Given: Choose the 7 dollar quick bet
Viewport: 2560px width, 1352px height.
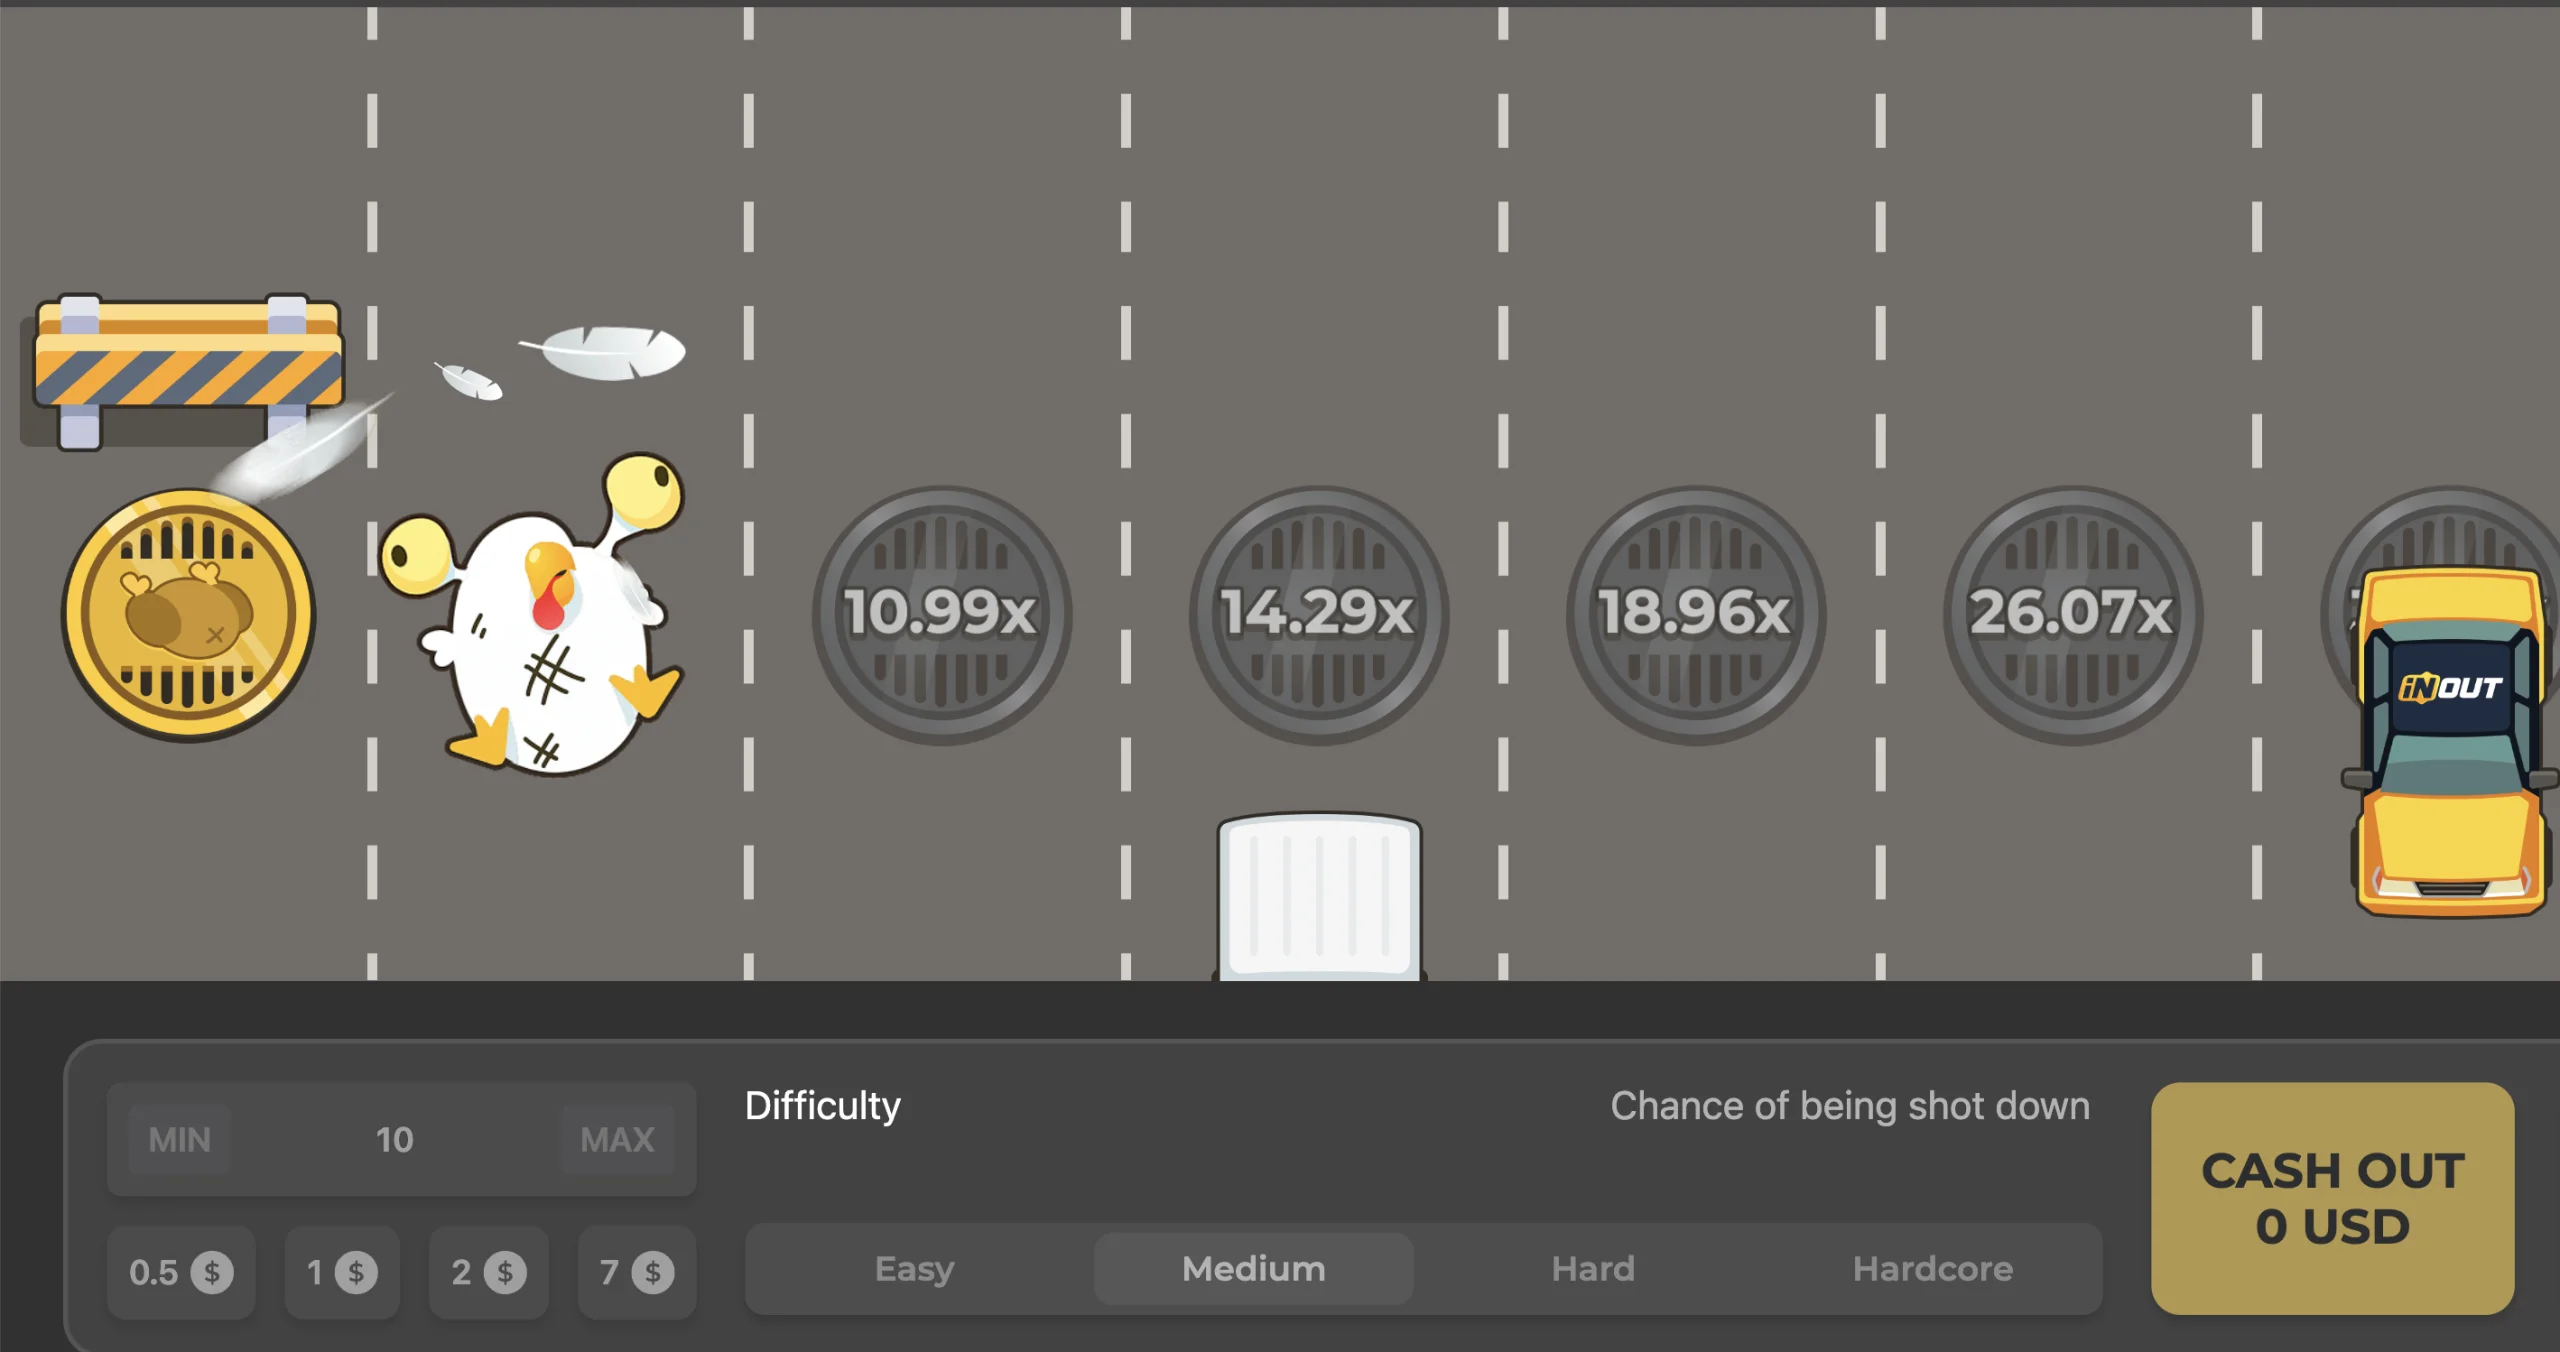Looking at the screenshot, I should click(637, 1272).
